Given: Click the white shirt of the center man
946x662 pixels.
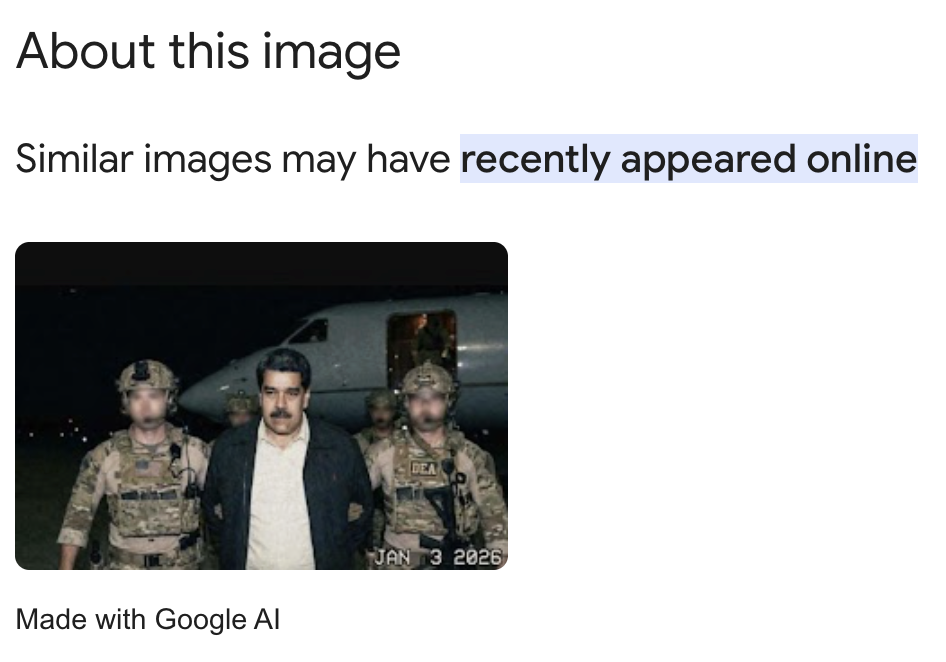Looking at the screenshot, I should pyautogui.click(x=279, y=495).
